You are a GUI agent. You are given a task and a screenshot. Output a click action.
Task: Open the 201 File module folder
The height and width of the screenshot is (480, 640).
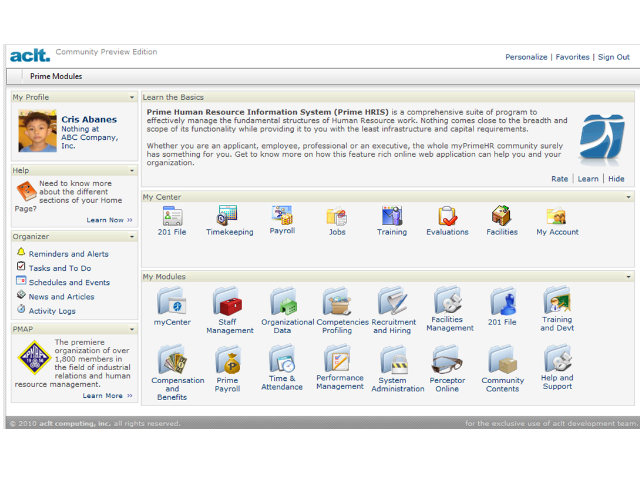pyautogui.click(x=502, y=301)
